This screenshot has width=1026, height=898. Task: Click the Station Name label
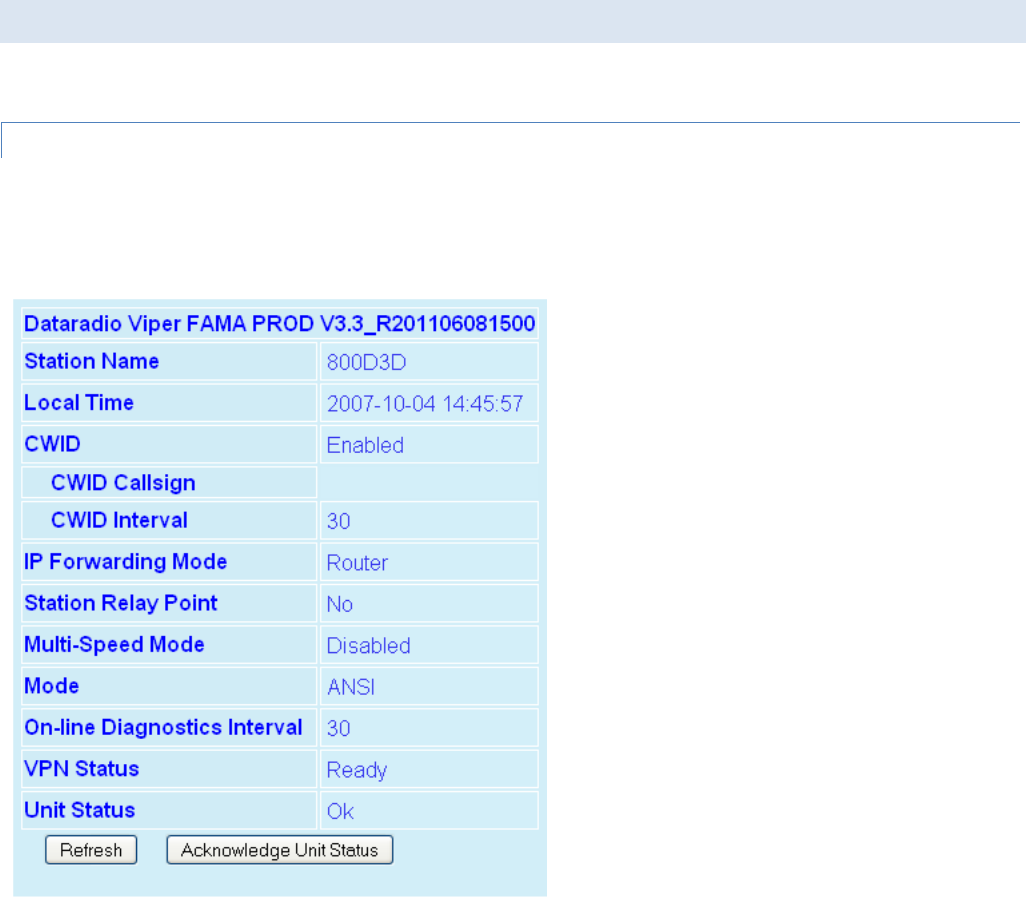click(x=92, y=361)
